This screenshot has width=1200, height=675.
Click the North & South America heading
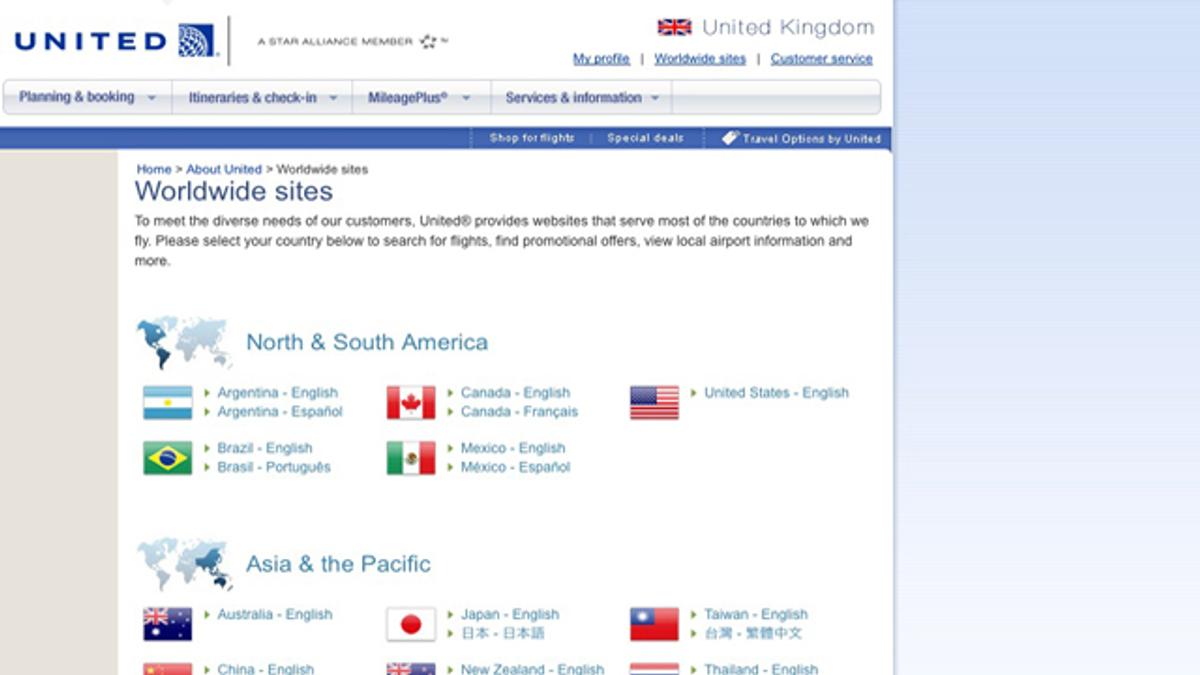pos(367,342)
